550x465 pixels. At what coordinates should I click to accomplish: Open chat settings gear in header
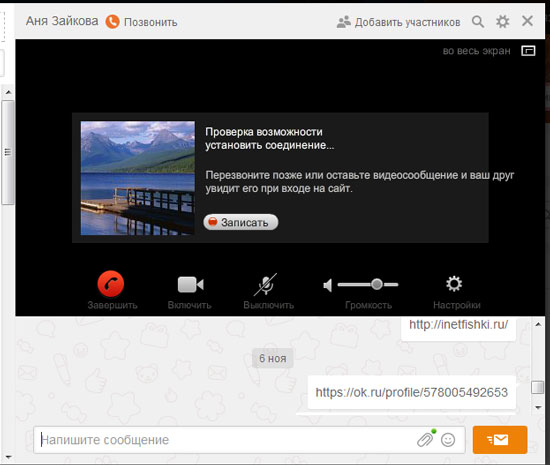click(x=503, y=22)
